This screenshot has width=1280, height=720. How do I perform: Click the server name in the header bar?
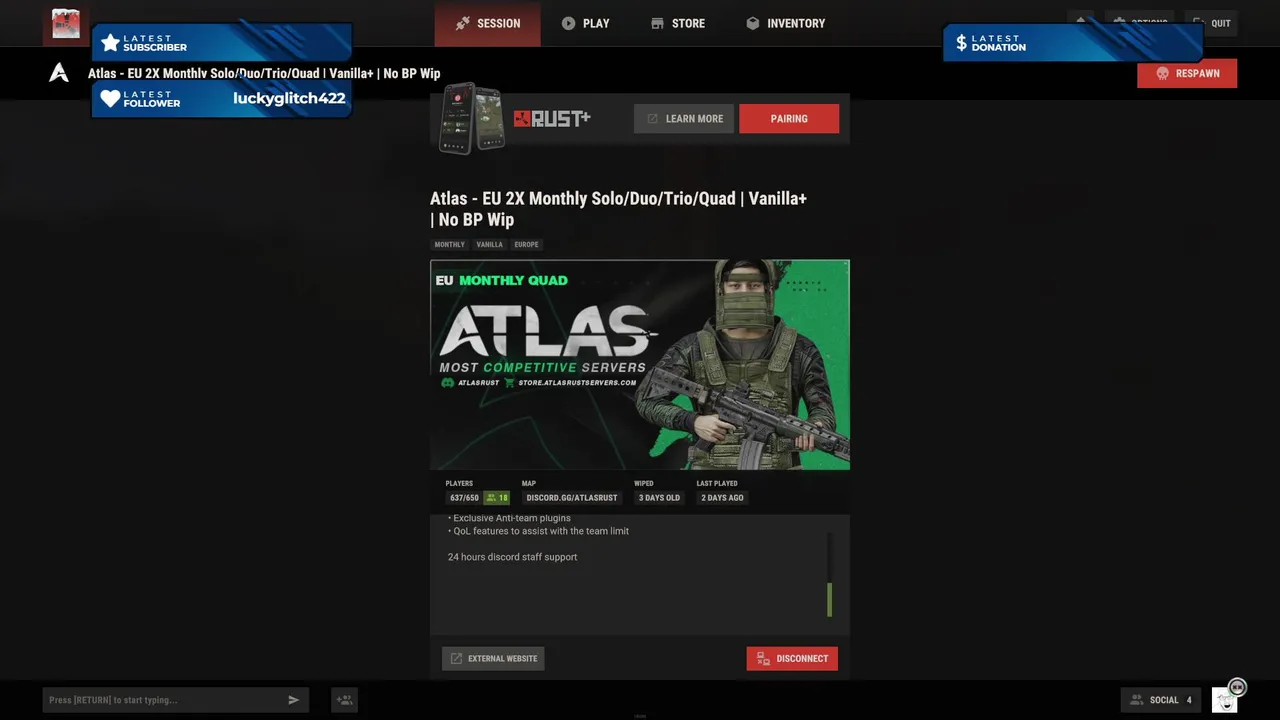(264, 73)
